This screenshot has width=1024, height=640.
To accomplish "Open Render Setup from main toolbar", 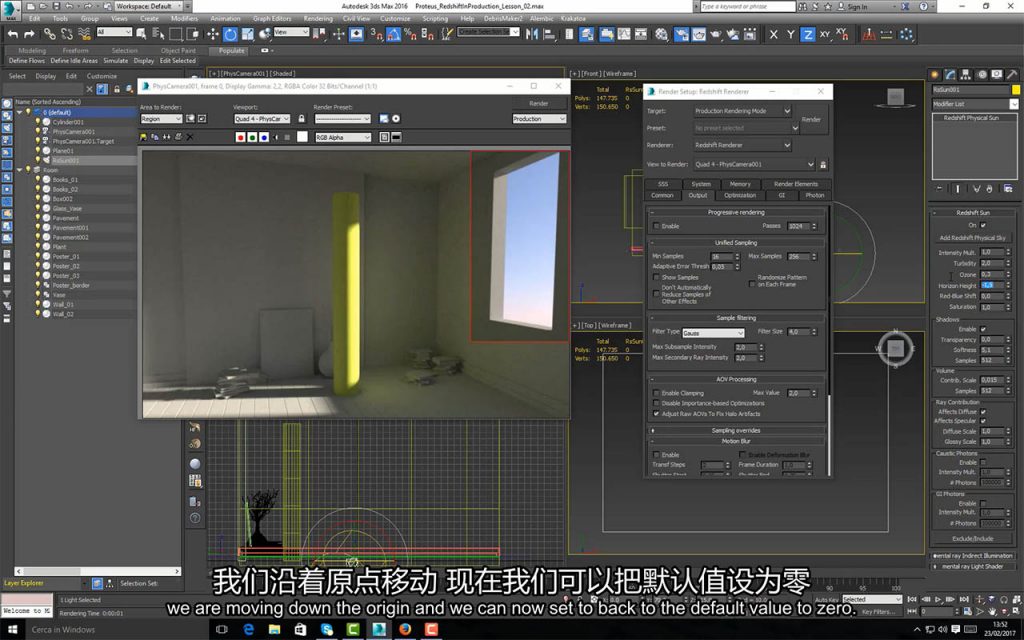I will click(x=680, y=34).
